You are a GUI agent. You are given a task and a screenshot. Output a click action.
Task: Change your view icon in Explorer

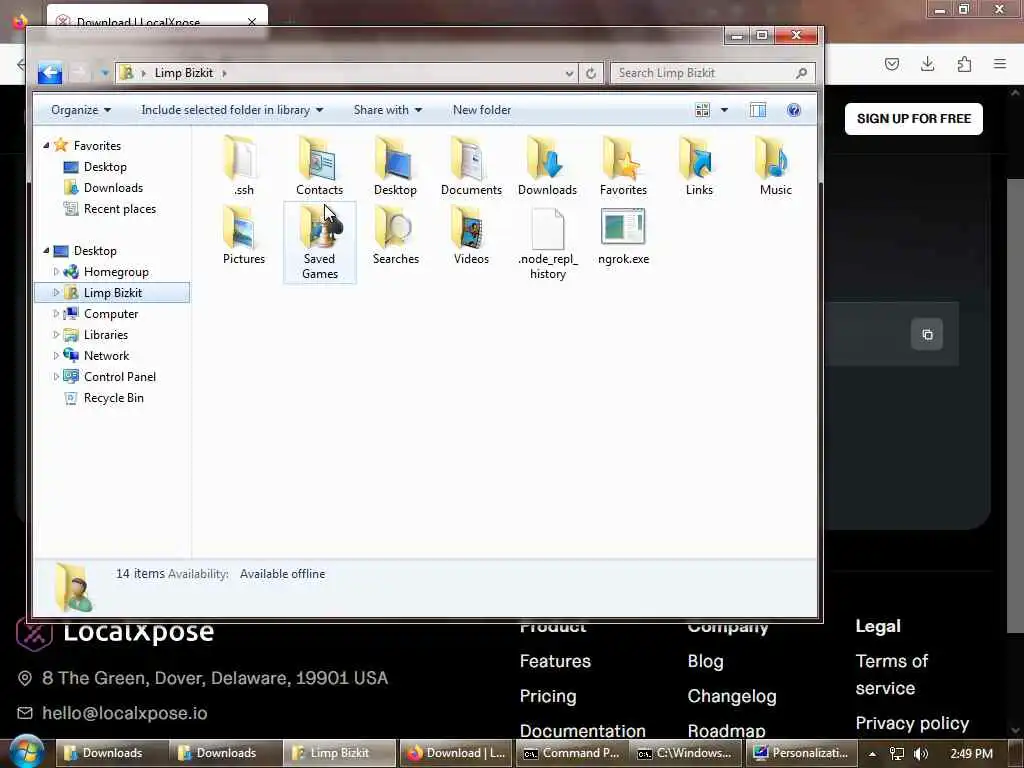[703, 110]
